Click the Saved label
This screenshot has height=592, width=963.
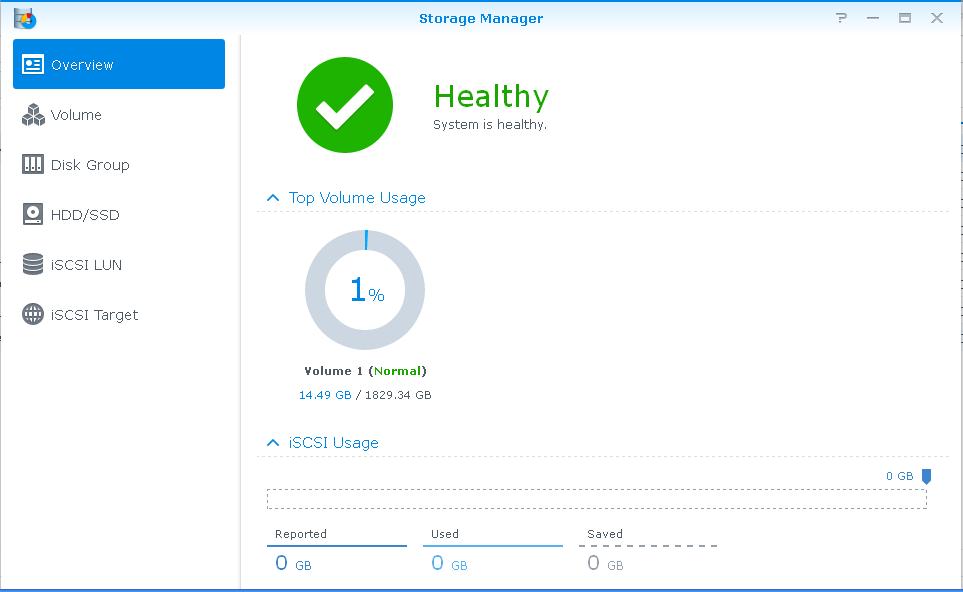[x=605, y=534]
